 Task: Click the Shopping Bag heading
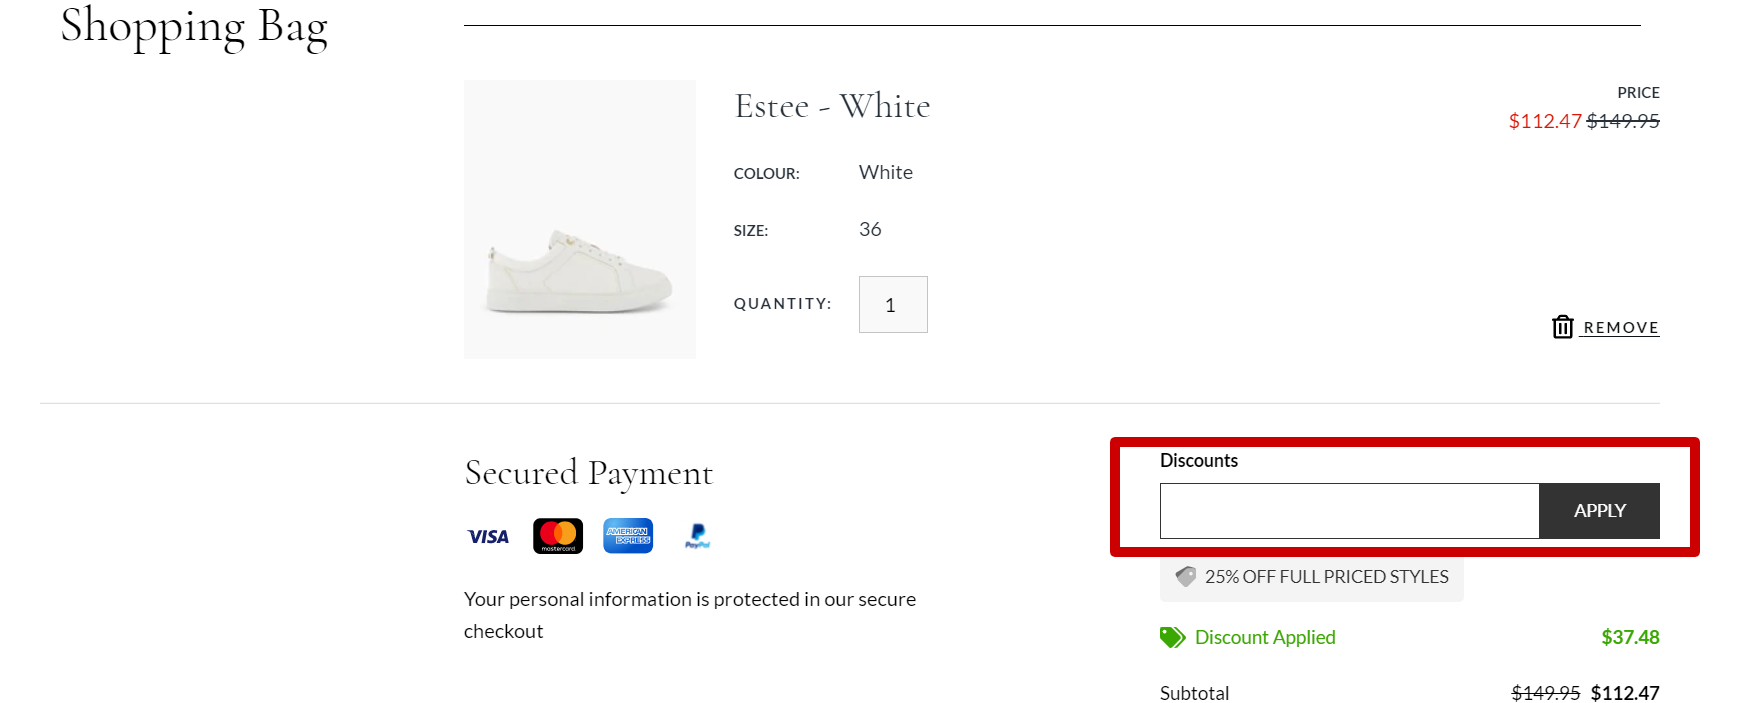click(x=194, y=27)
